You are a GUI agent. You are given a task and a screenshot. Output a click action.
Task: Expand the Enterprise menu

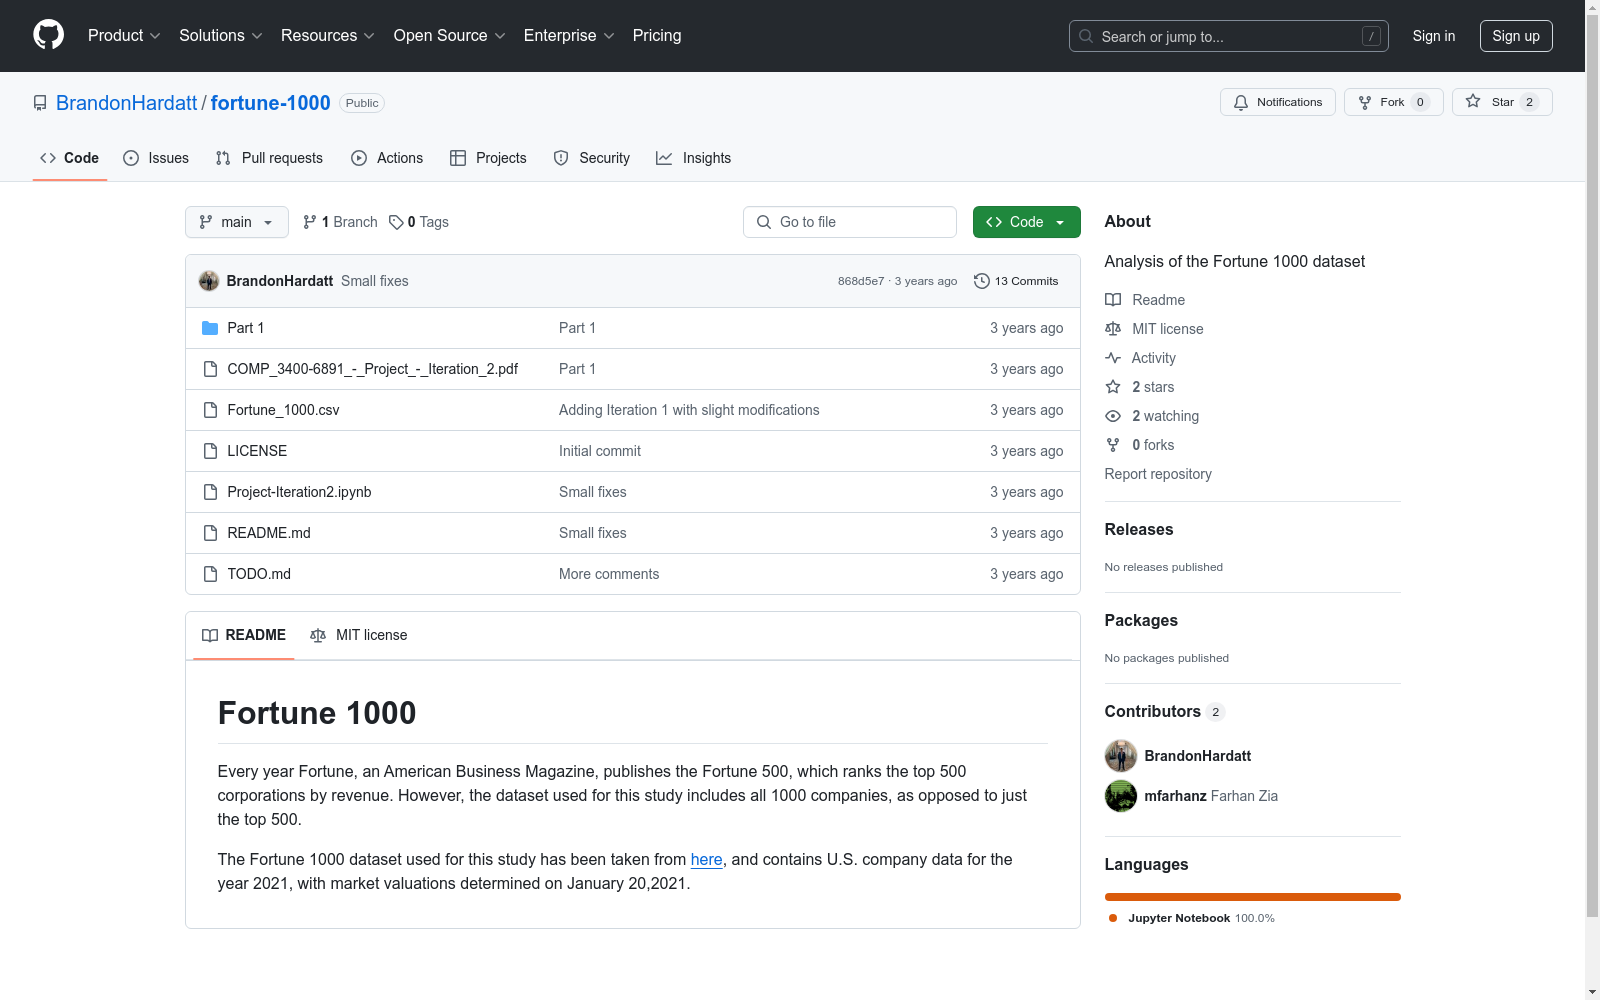(x=569, y=36)
